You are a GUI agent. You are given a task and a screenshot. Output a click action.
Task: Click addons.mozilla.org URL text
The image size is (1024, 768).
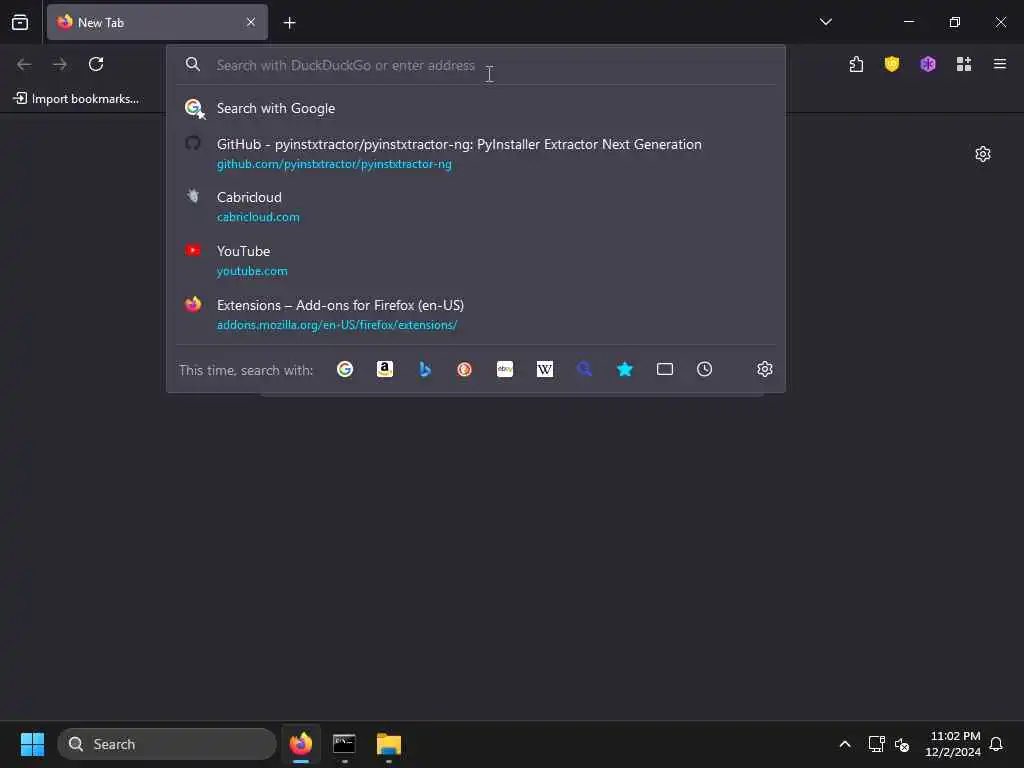(x=337, y=325)
